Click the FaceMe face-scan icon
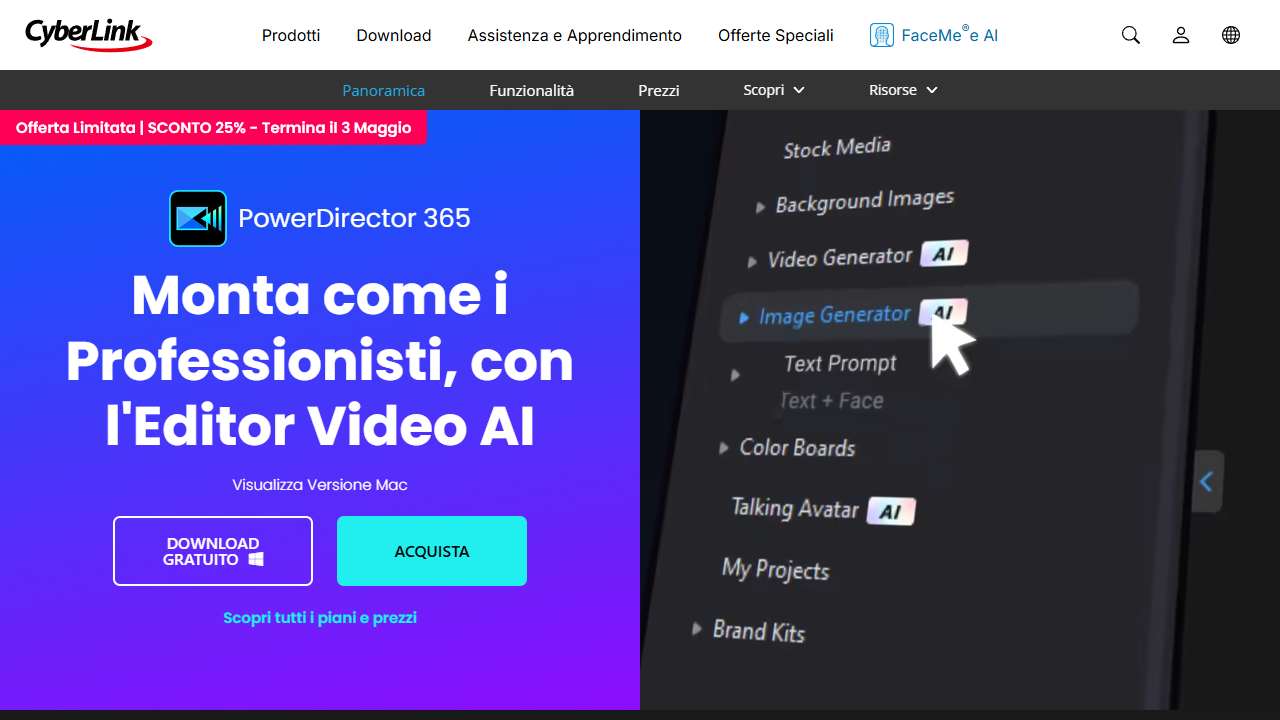The image size is (1280, 720). click(881, 35)
